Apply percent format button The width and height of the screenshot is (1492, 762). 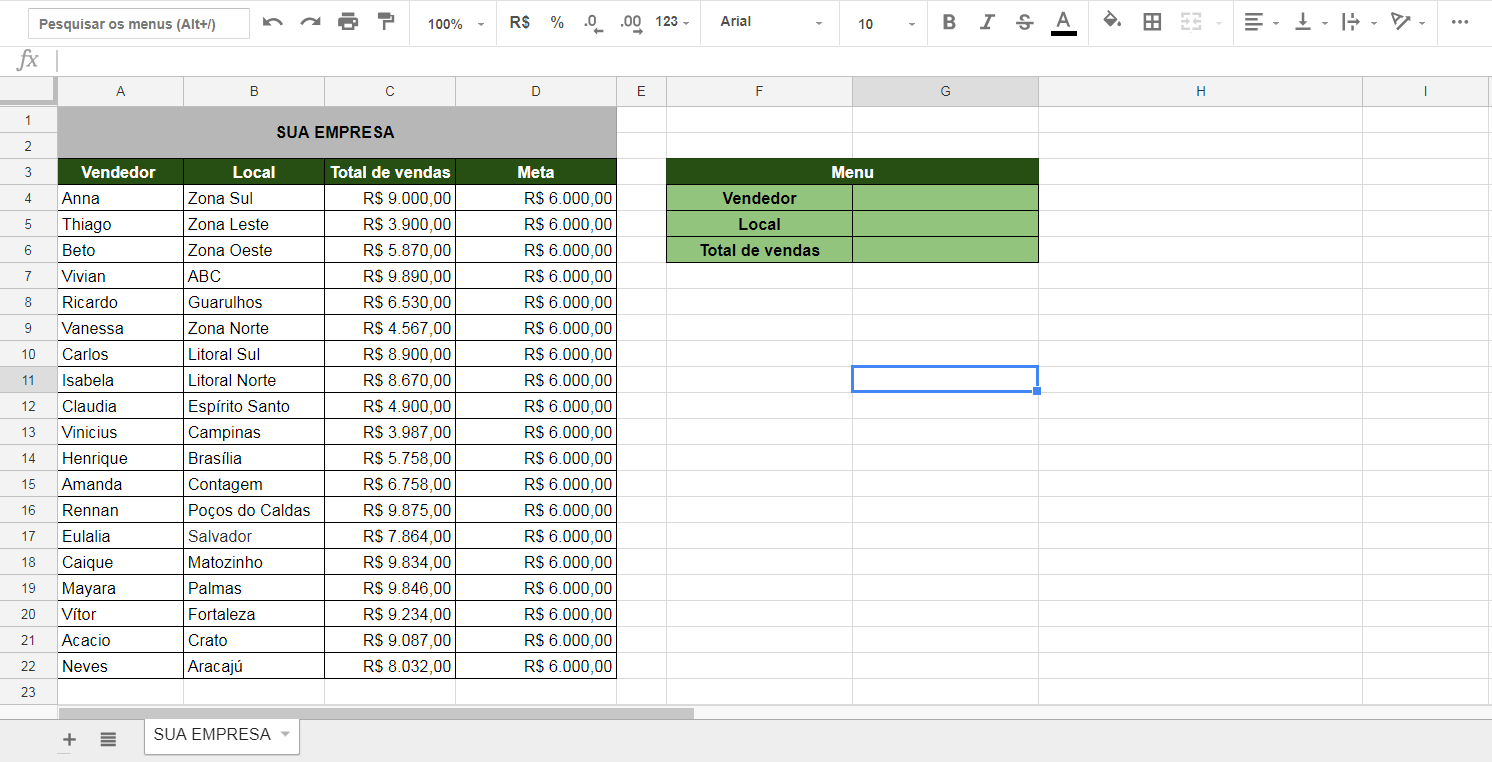click(557, 22)
